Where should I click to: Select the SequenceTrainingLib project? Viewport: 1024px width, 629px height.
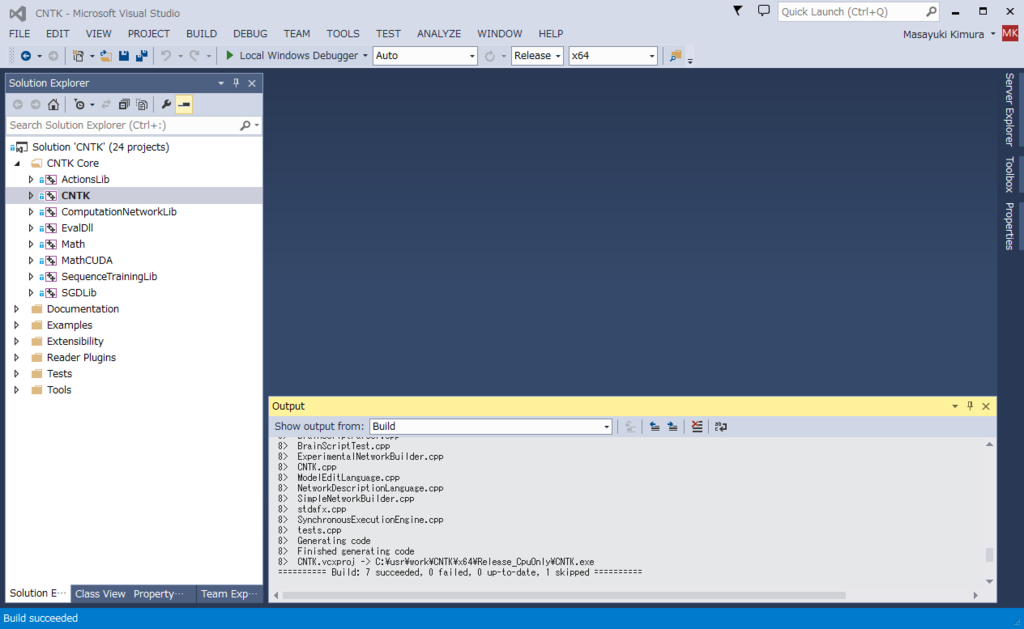109,276
